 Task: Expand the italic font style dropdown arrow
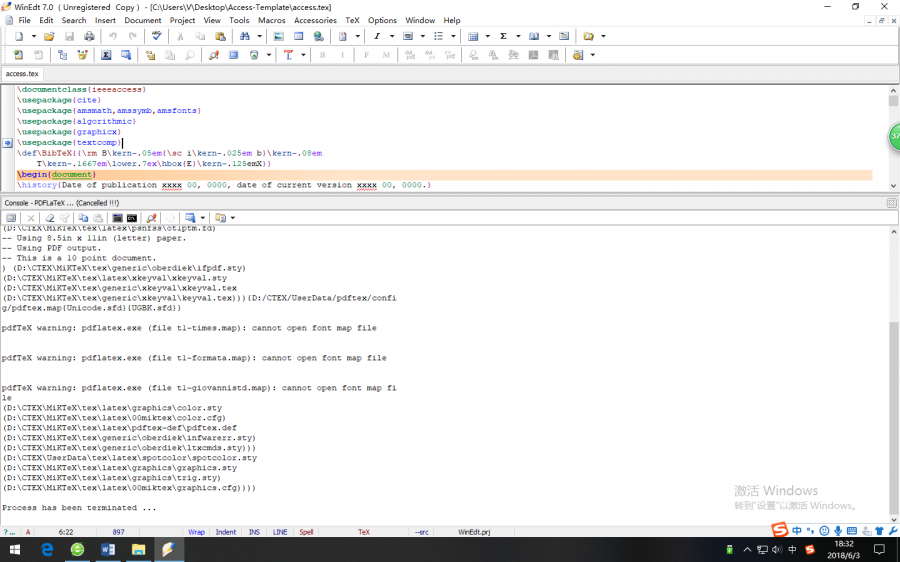click(391, 36)
